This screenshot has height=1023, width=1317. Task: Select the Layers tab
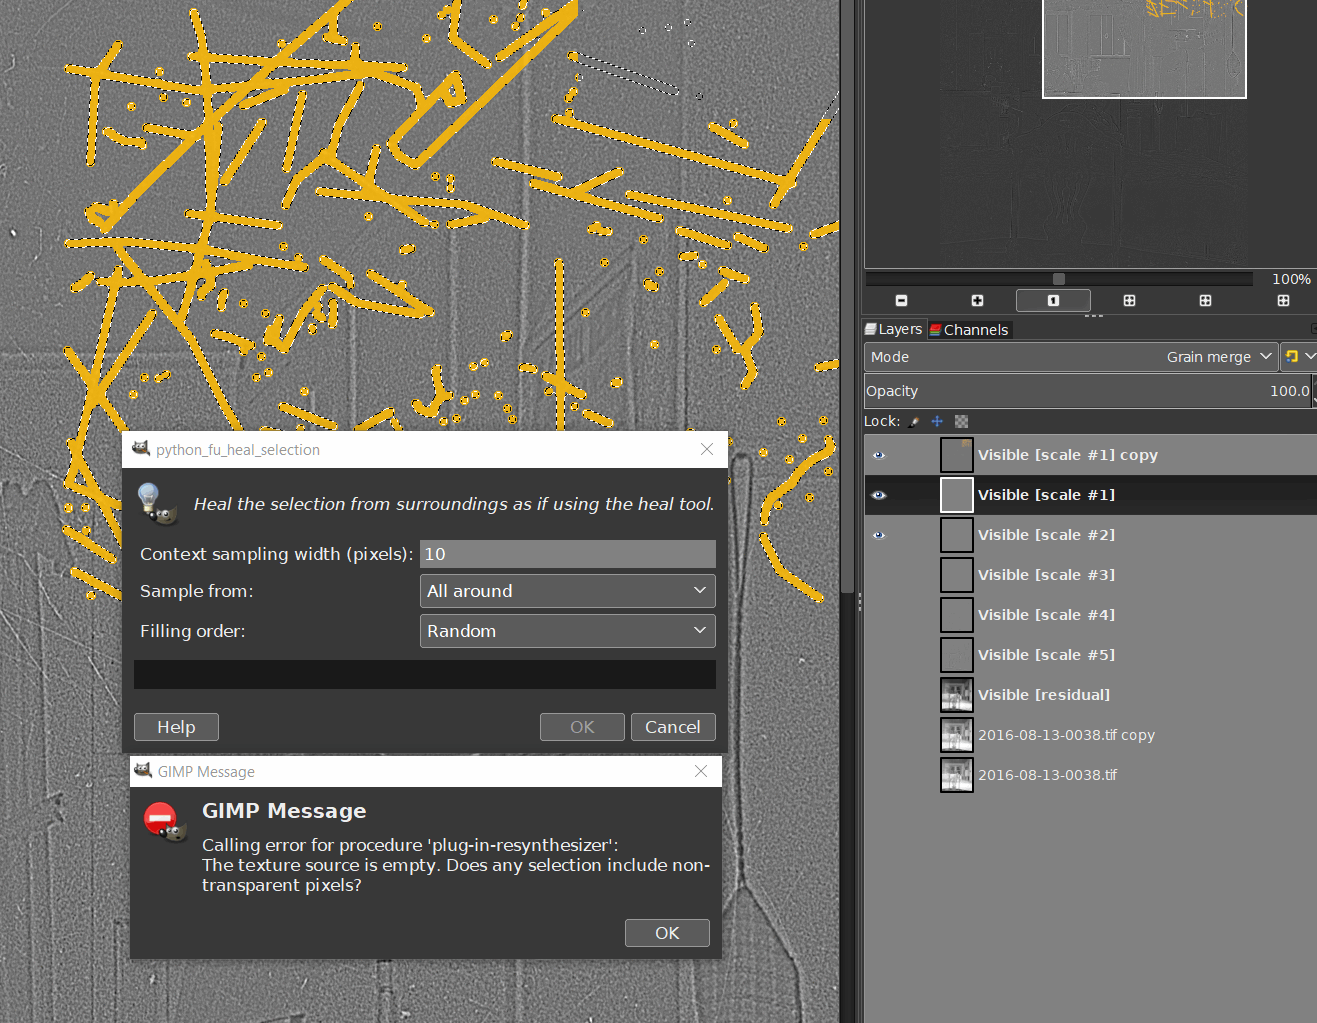pos(894,329)
